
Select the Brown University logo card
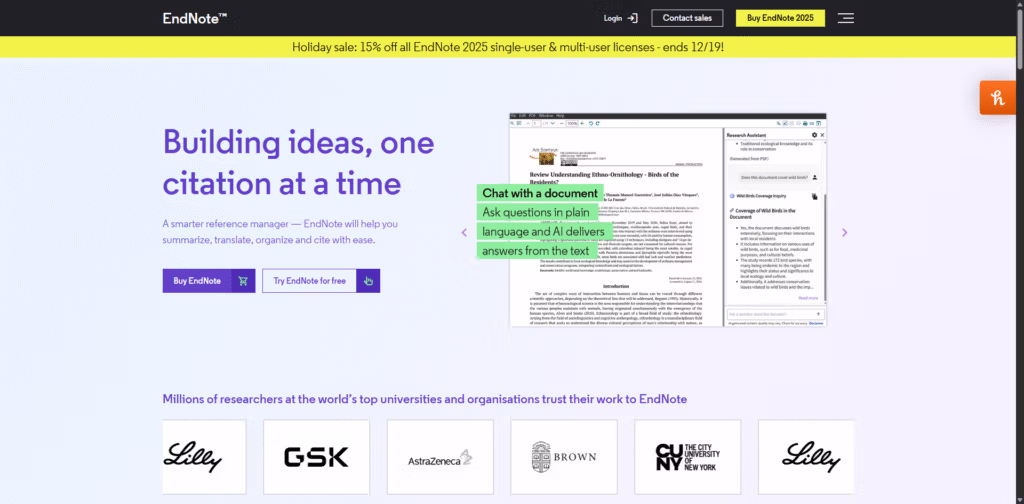(x=564, y=457)
